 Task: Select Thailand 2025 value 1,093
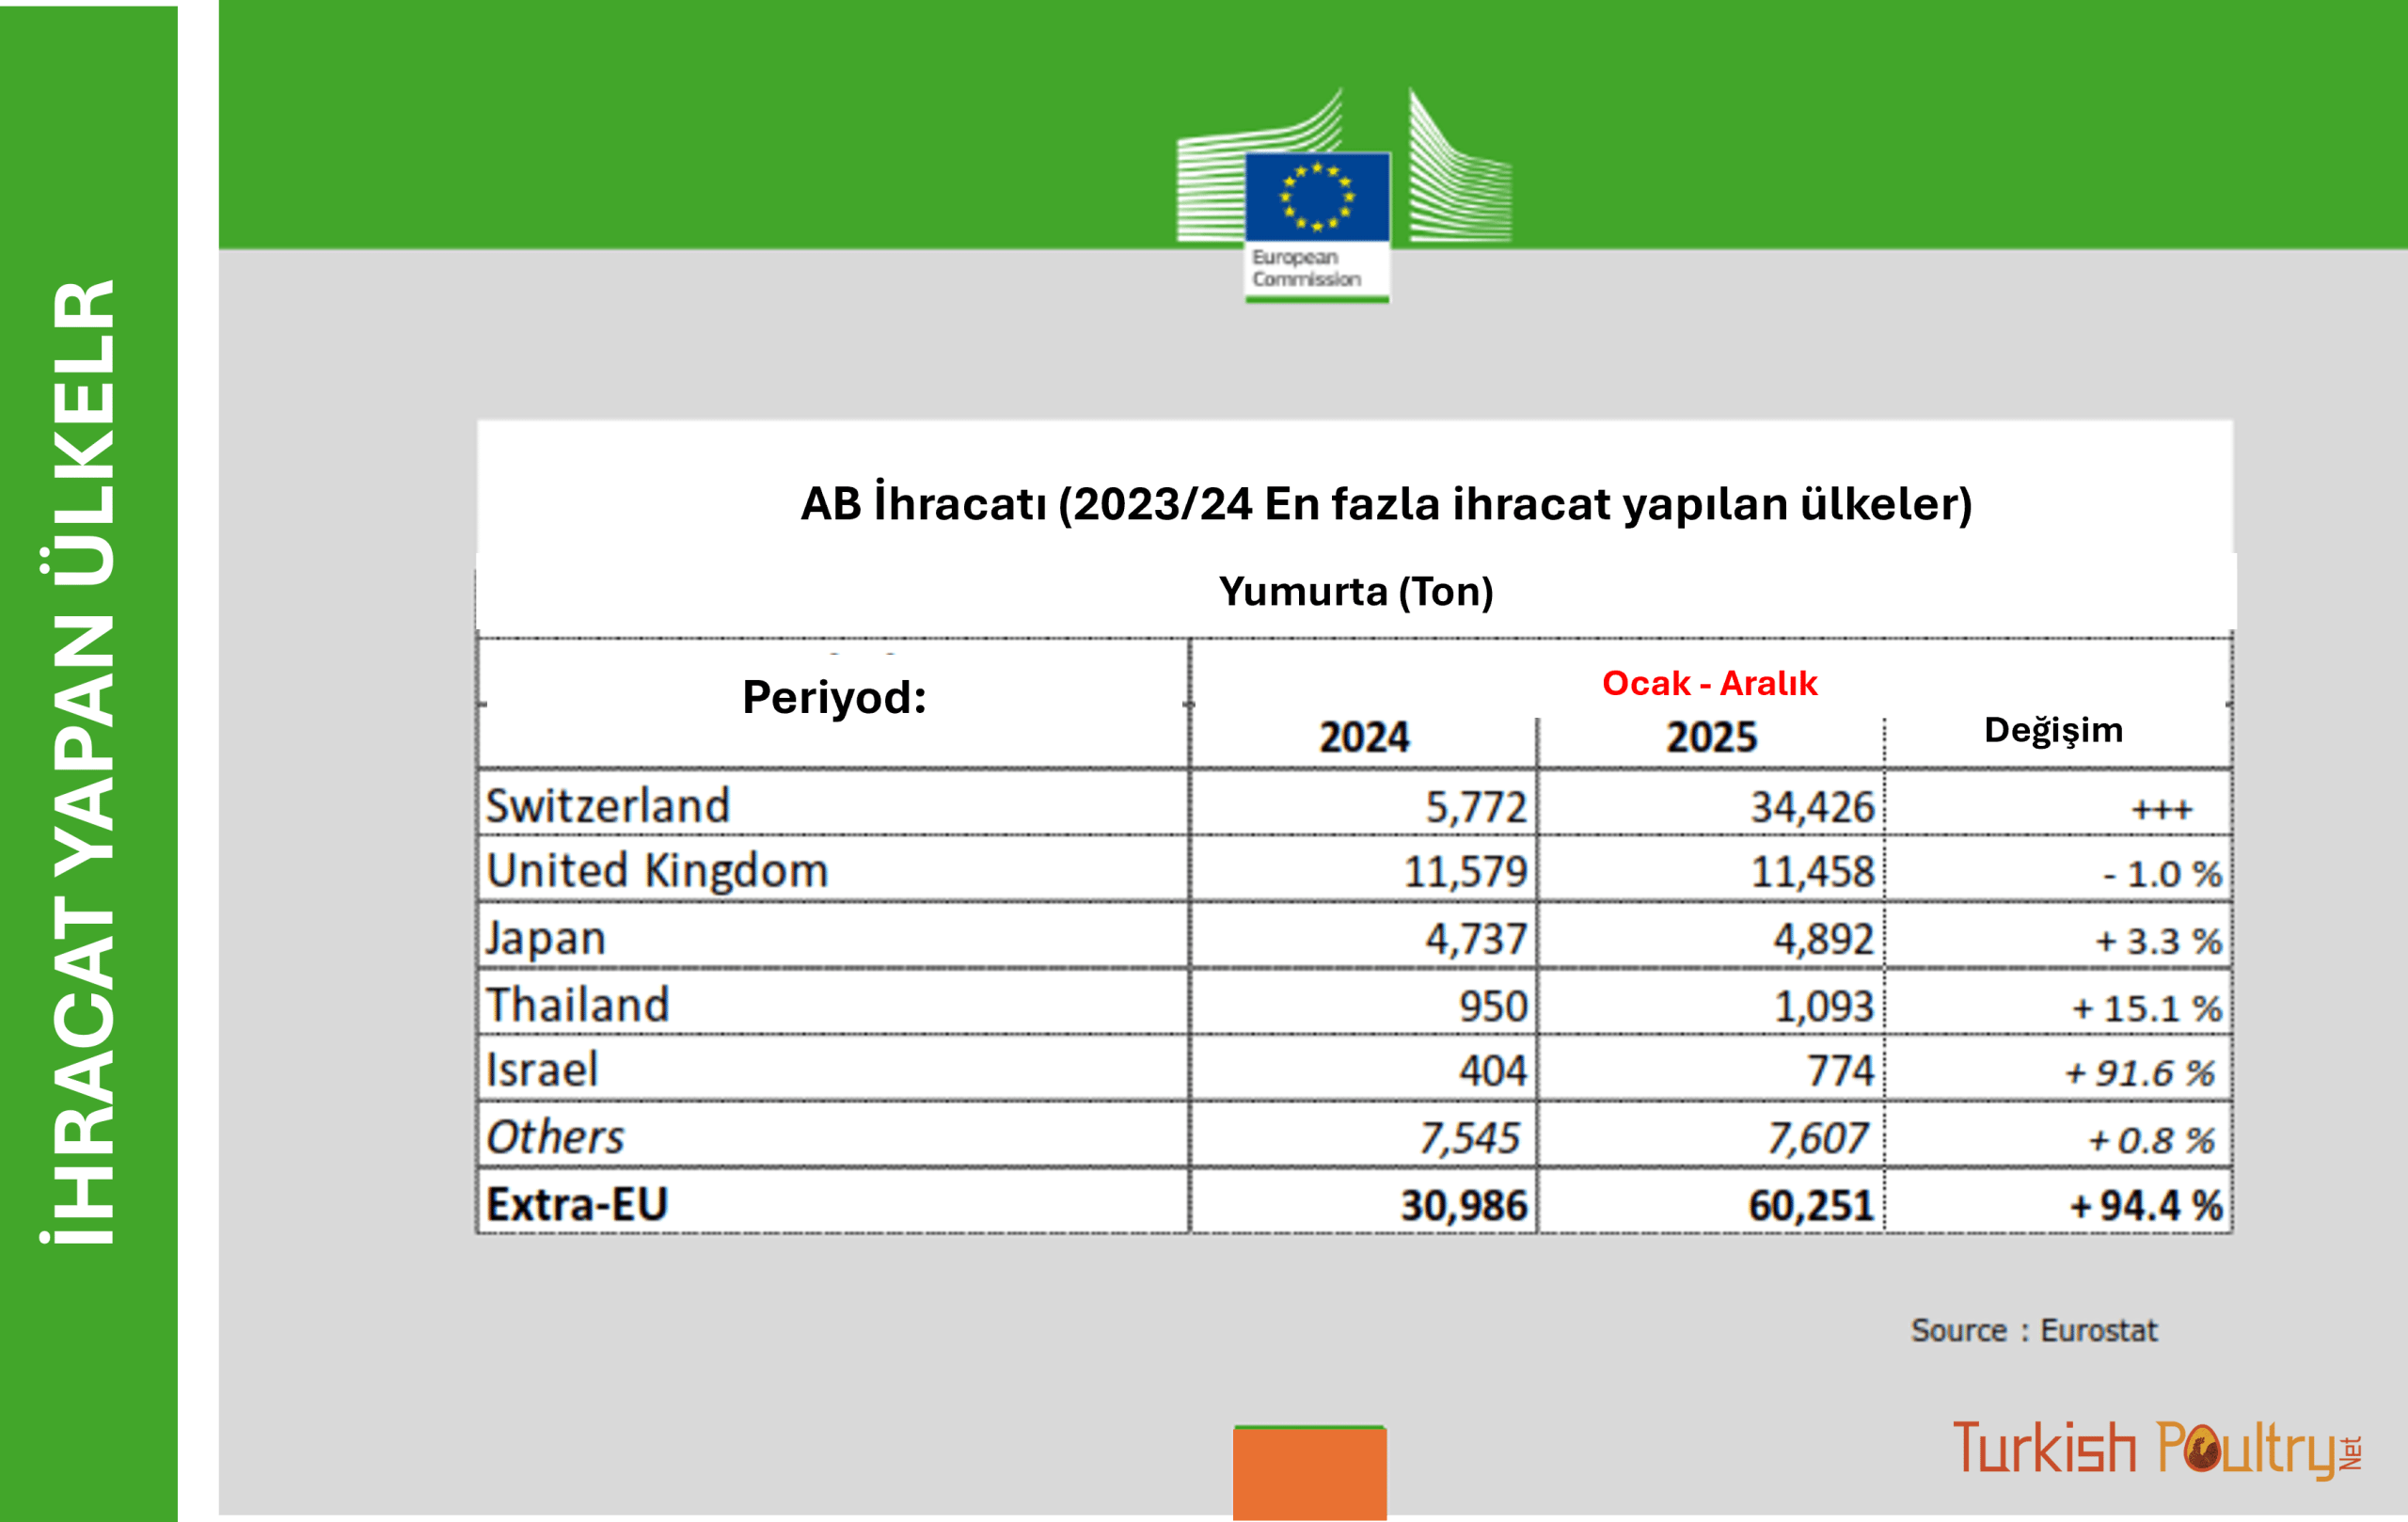pos(1823,1006)
